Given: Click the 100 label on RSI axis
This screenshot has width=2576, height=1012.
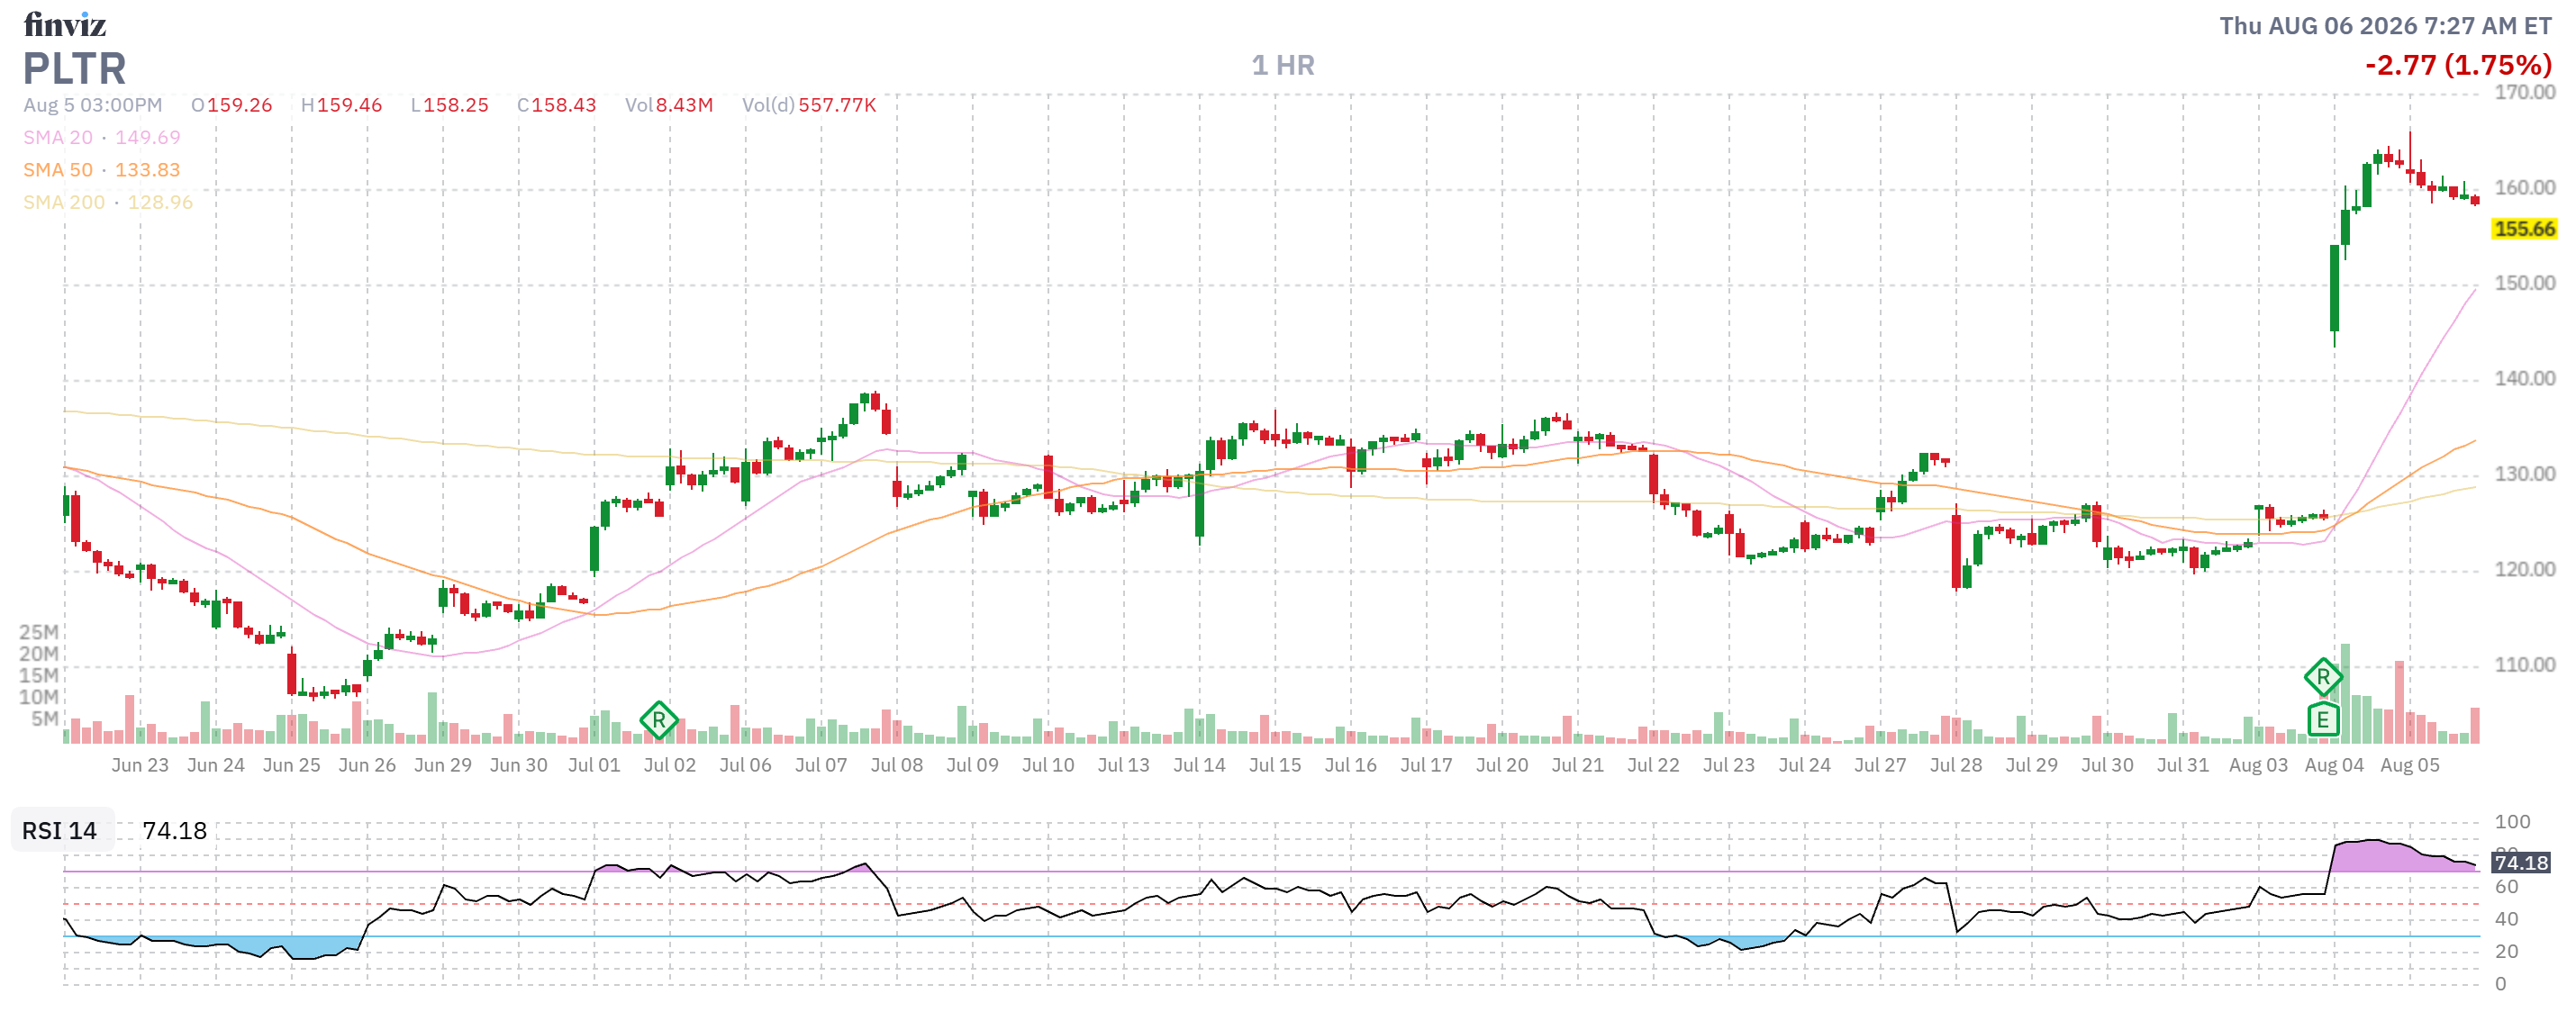Looking at the screenshot, I should [2512, 822].
